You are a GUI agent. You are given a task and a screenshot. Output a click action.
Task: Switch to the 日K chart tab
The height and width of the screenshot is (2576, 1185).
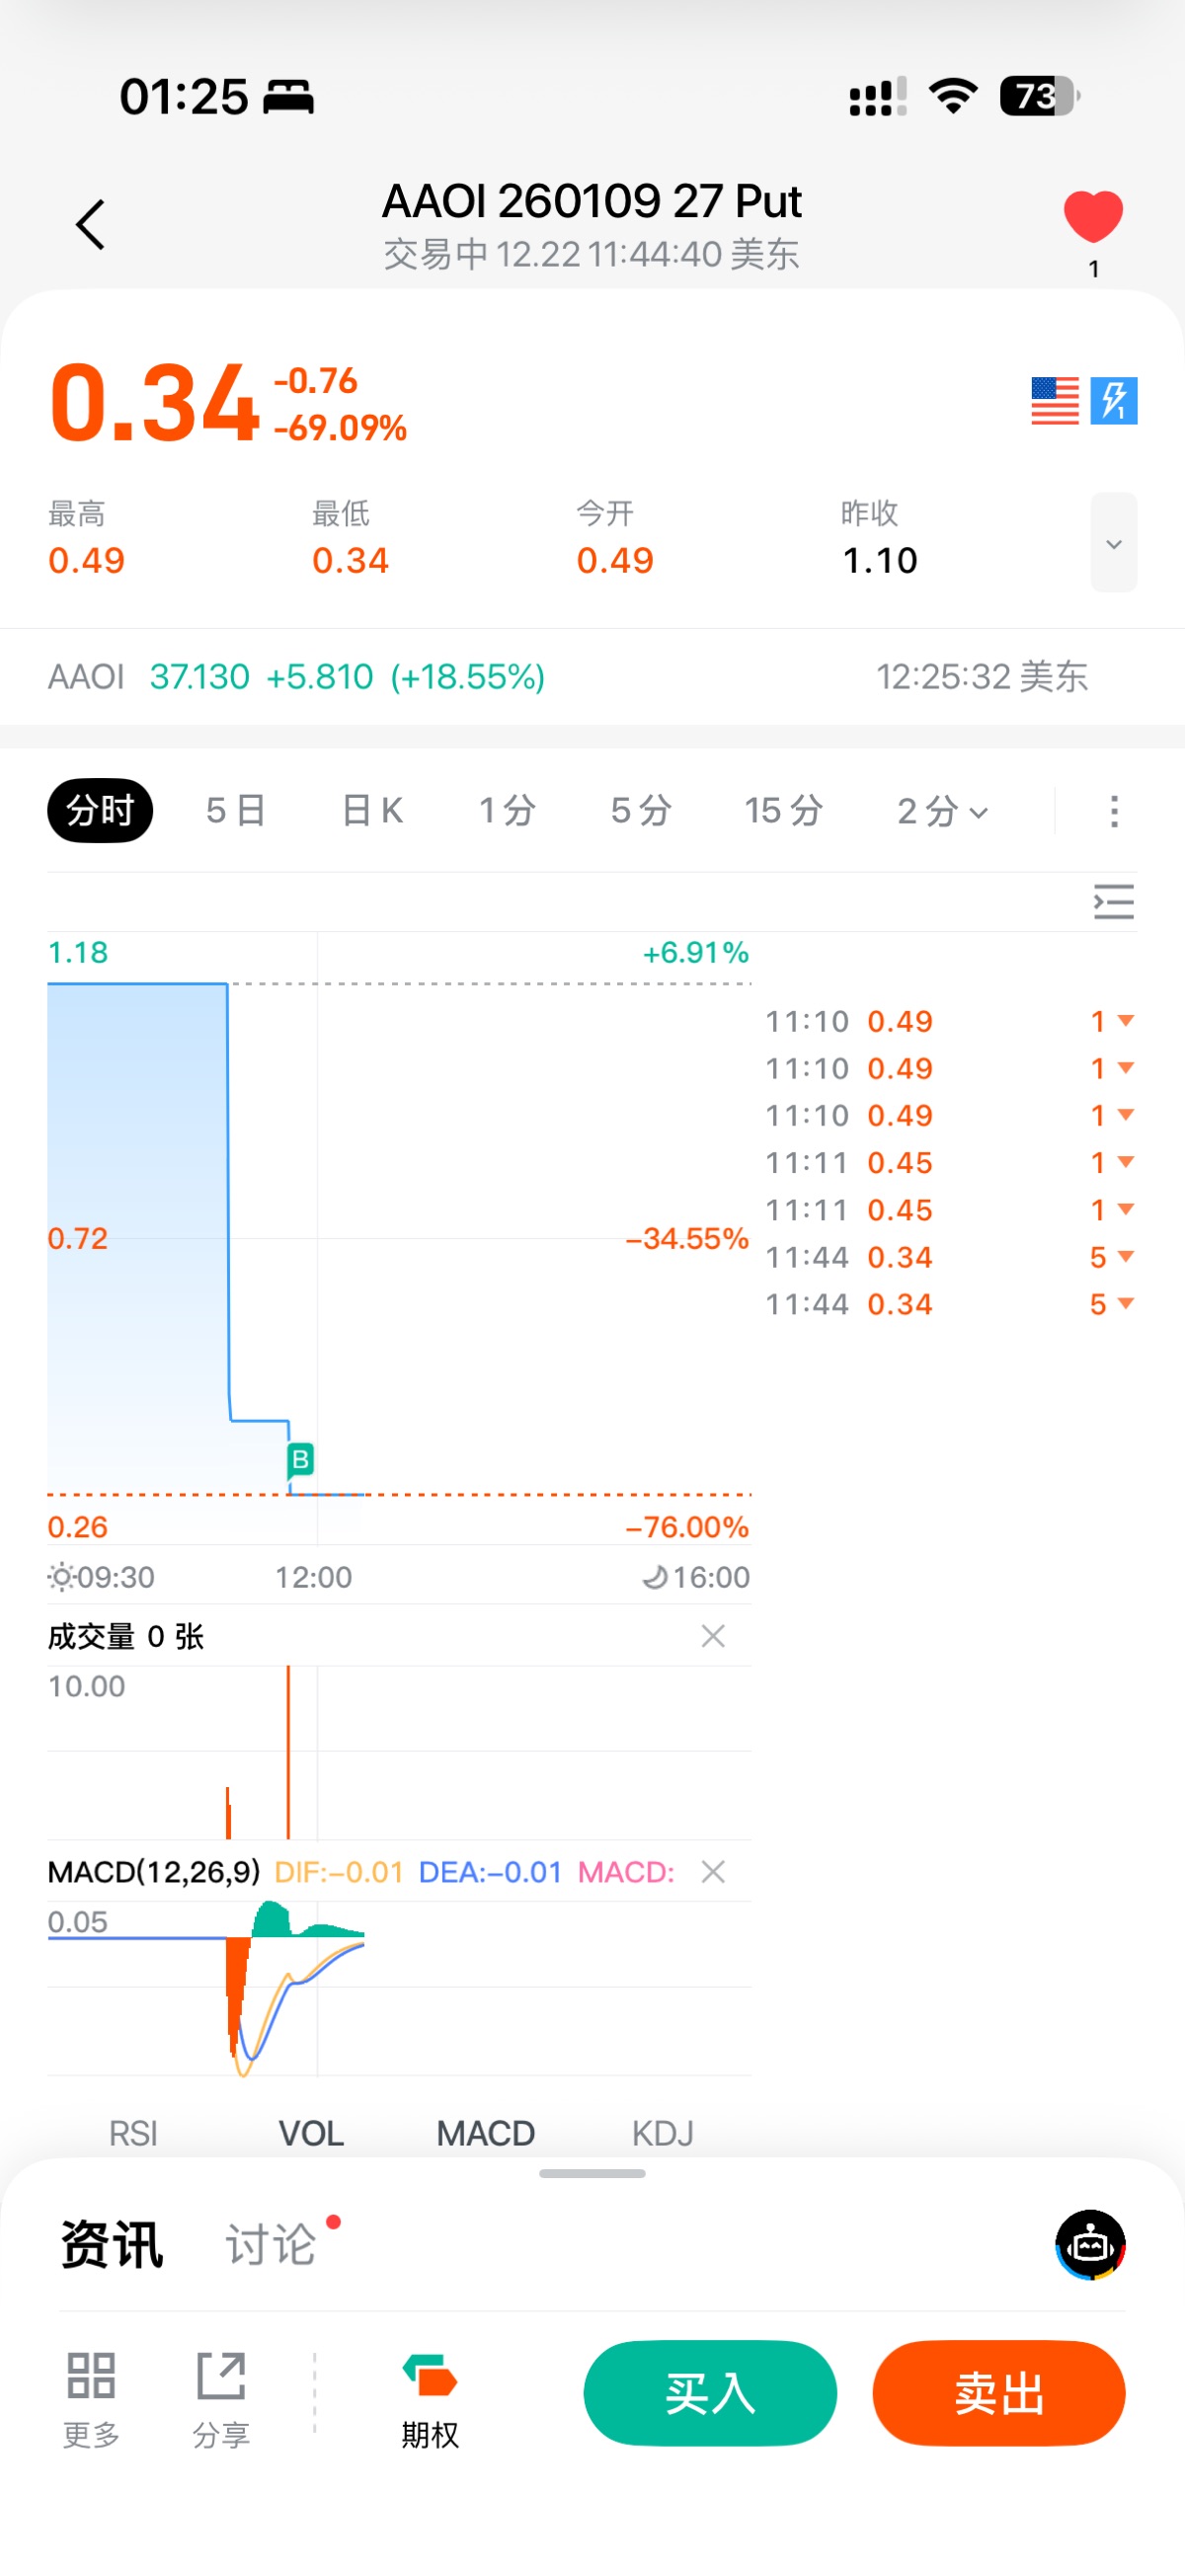click(x=372, y=811)
